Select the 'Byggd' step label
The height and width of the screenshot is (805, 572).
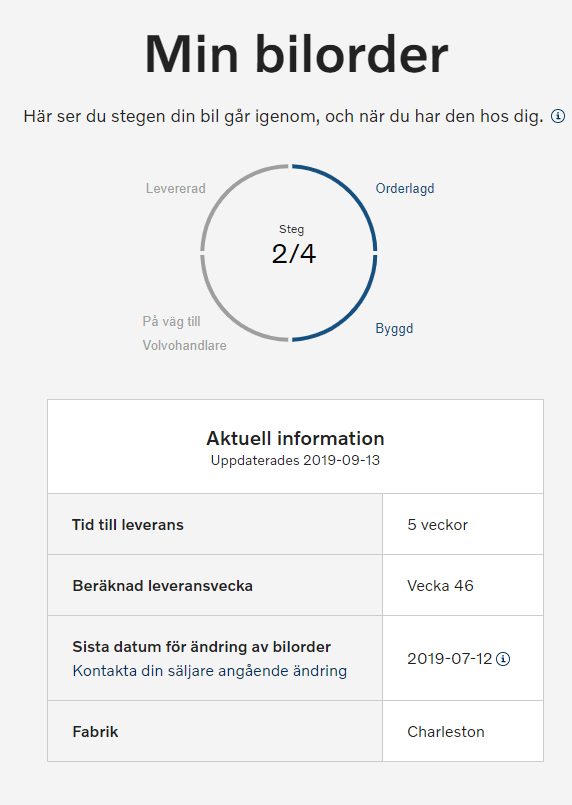(394, 329)
